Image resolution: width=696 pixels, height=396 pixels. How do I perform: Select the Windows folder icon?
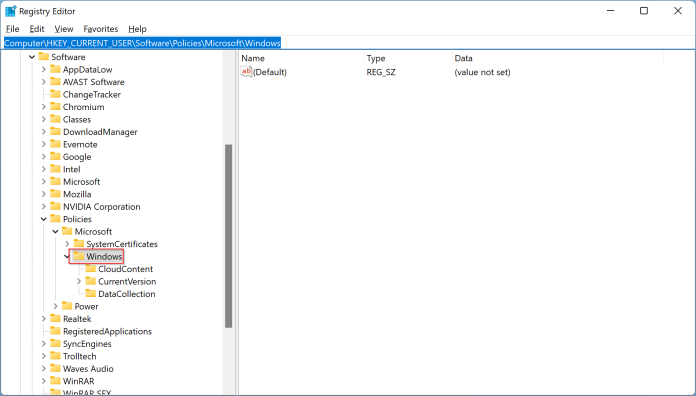pyautogui.click(x=79, y=256)
